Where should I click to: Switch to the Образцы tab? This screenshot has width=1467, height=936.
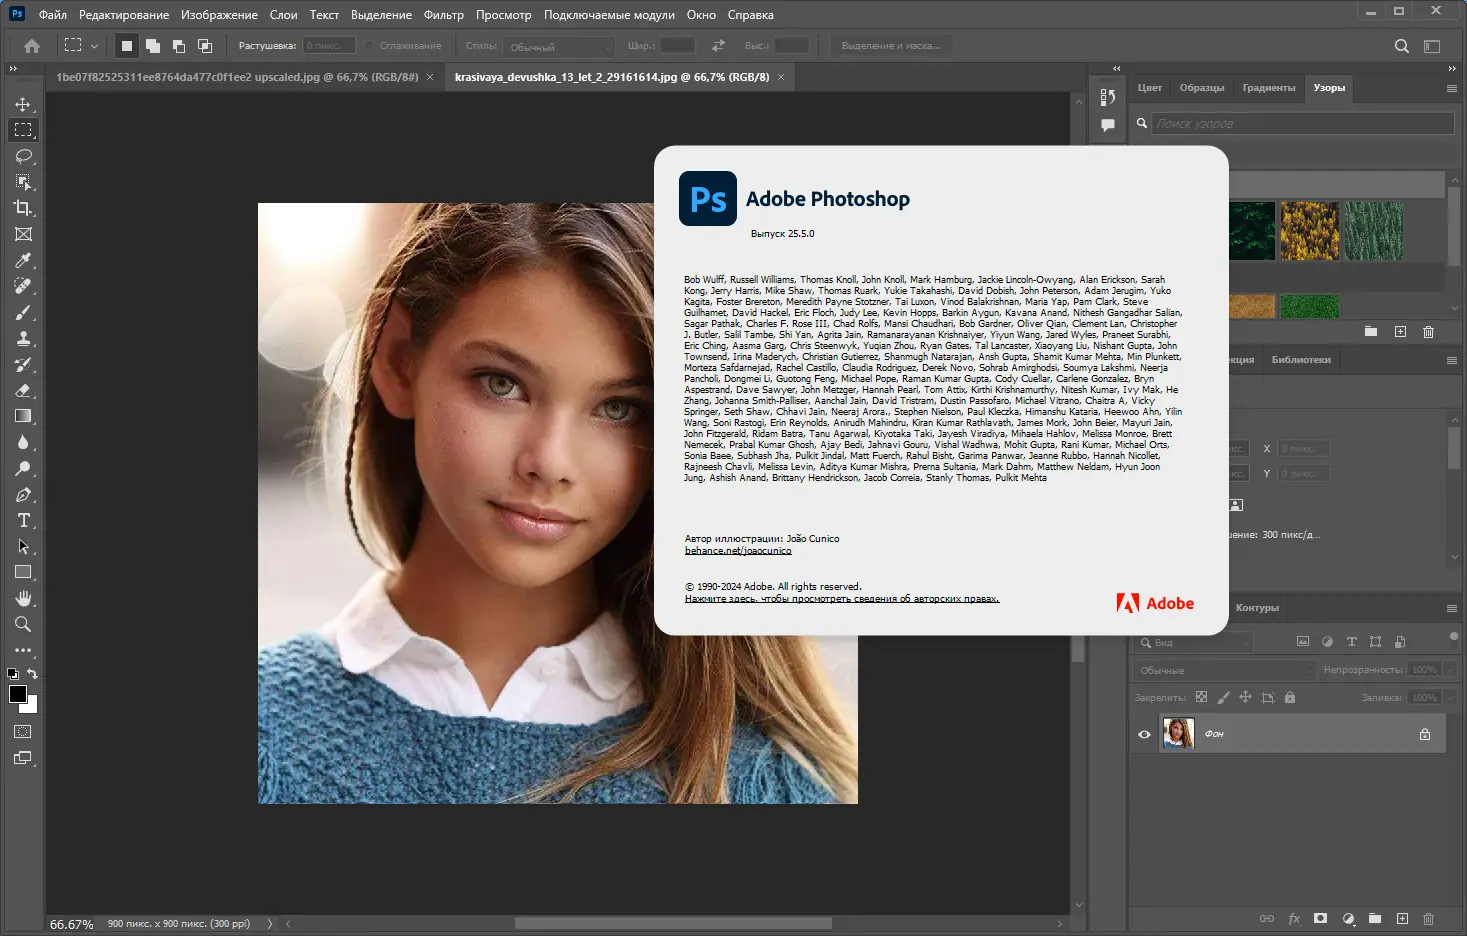pos(1202,88)
